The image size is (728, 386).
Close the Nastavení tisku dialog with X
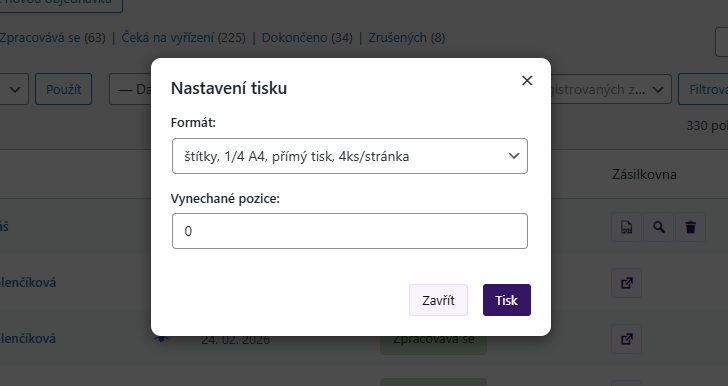coord(527,80)
